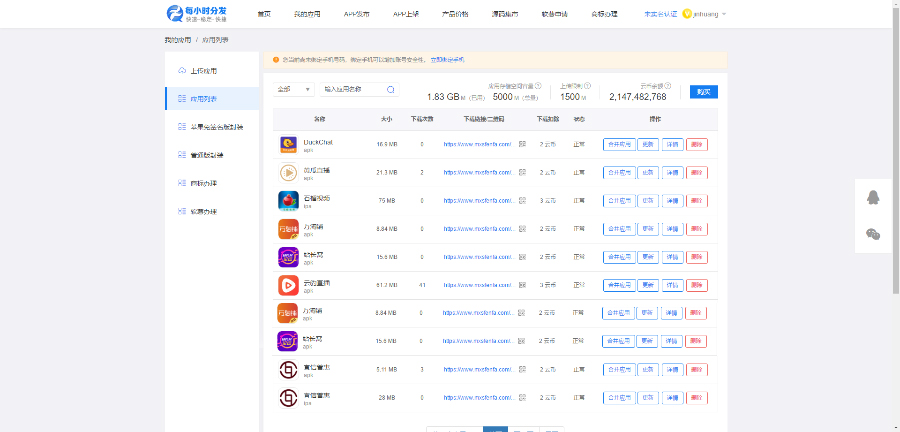Click the search magnifier icon
This screenshot has height=432, width=900.
coord(390,90)
